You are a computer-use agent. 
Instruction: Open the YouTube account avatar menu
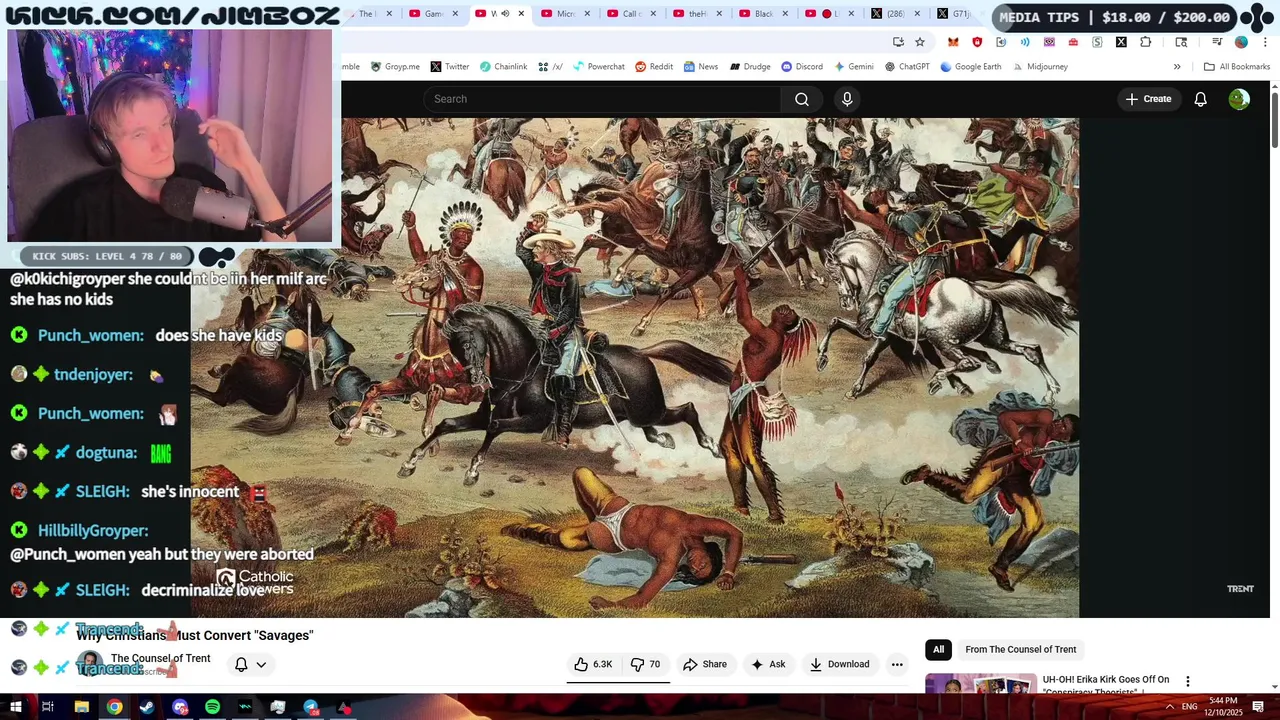click(x=1239, y=99)
